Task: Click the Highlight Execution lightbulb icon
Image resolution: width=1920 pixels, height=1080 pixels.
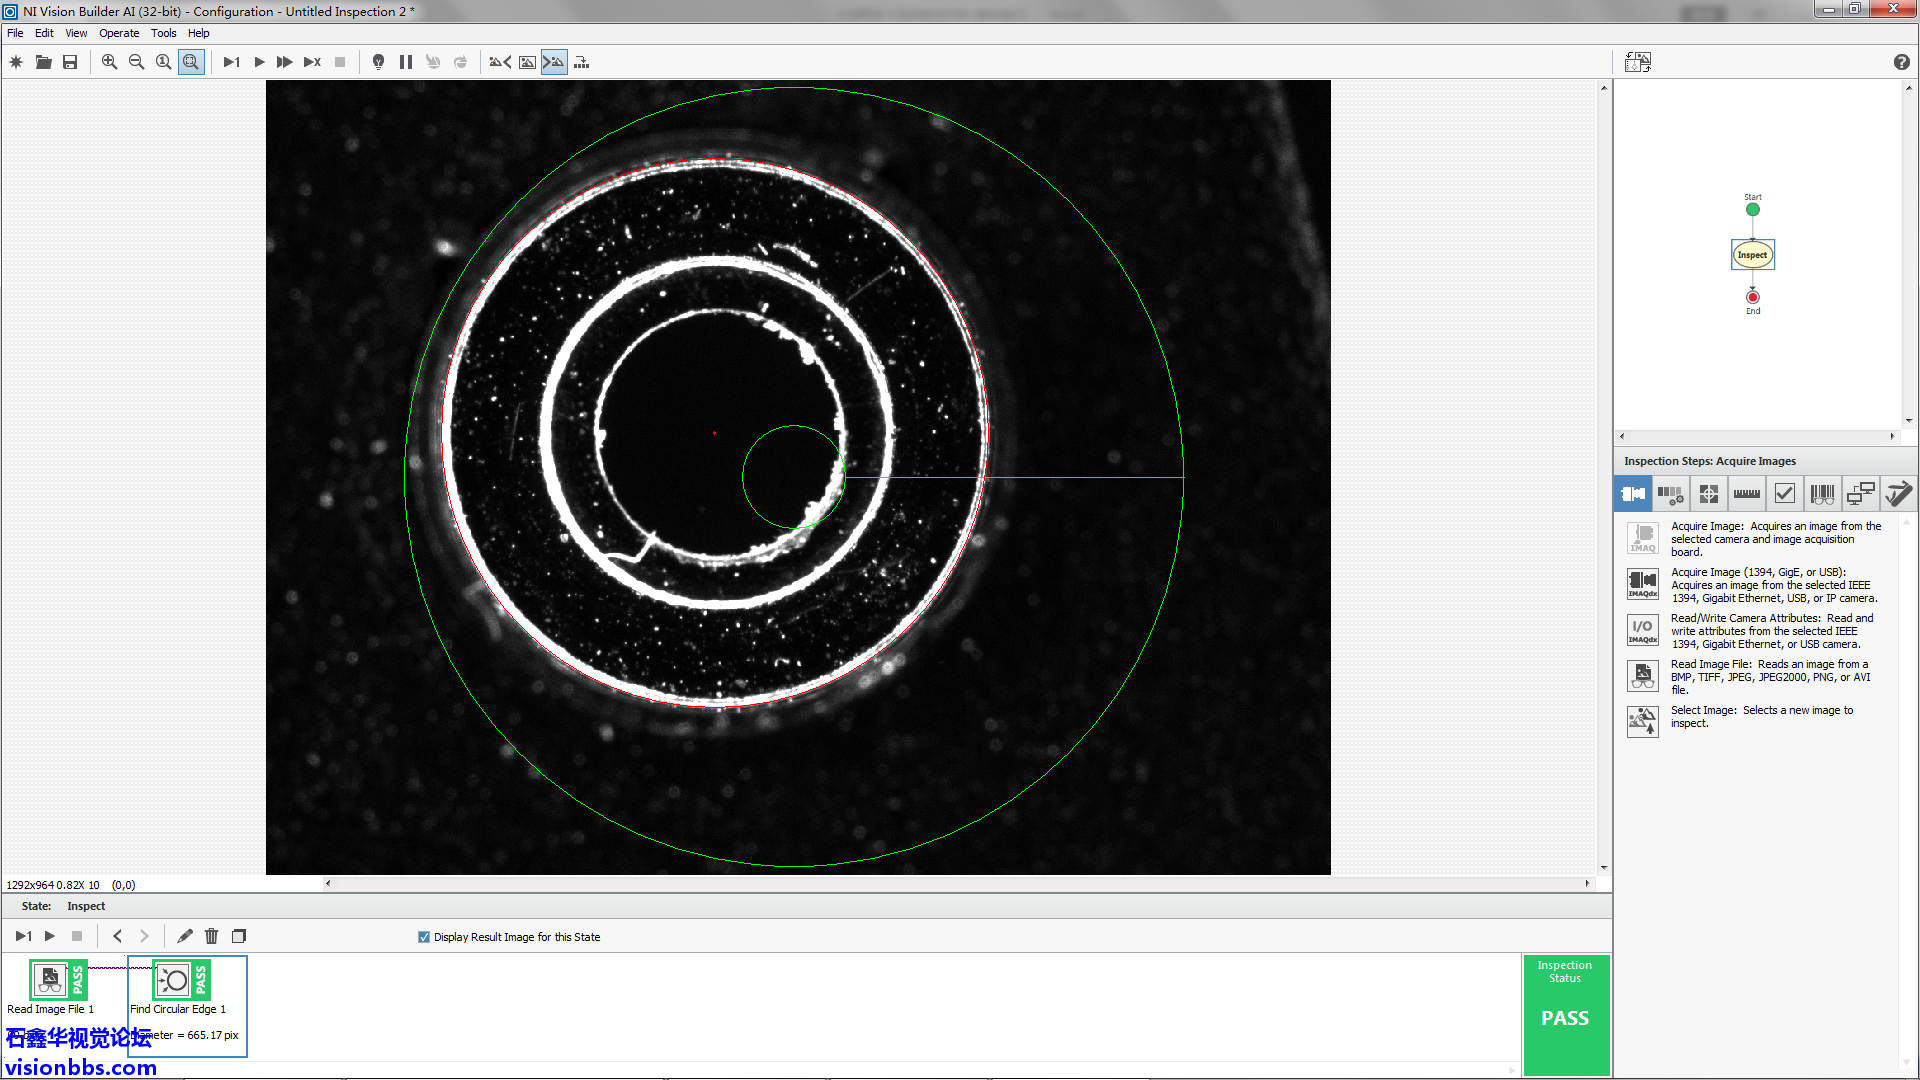Action: click(x=378, y=62)
